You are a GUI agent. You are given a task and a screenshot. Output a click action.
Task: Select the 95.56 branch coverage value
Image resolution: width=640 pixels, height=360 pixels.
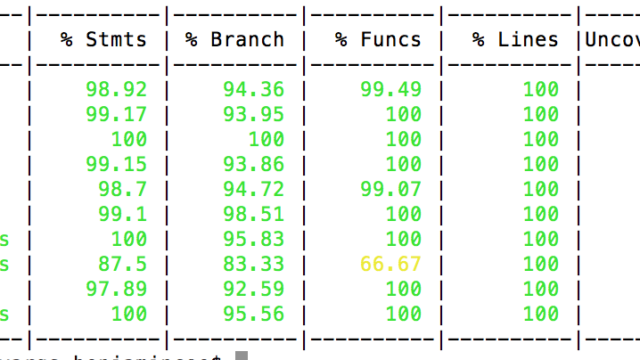pos(253,314)
